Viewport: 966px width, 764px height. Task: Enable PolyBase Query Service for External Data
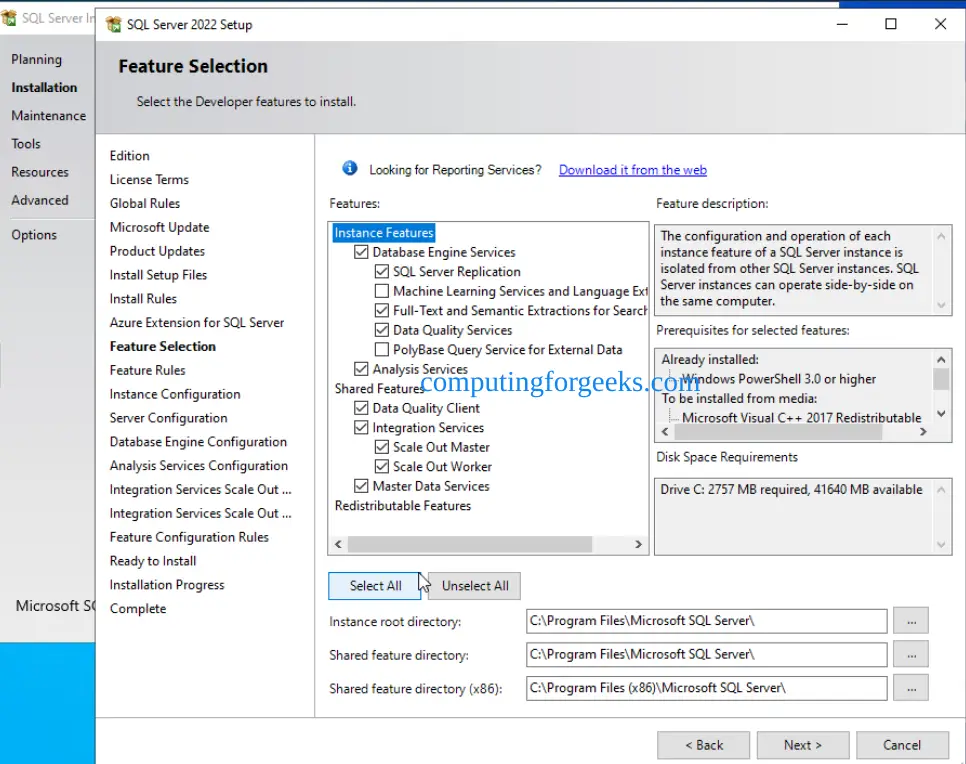(x=382, y=349)
